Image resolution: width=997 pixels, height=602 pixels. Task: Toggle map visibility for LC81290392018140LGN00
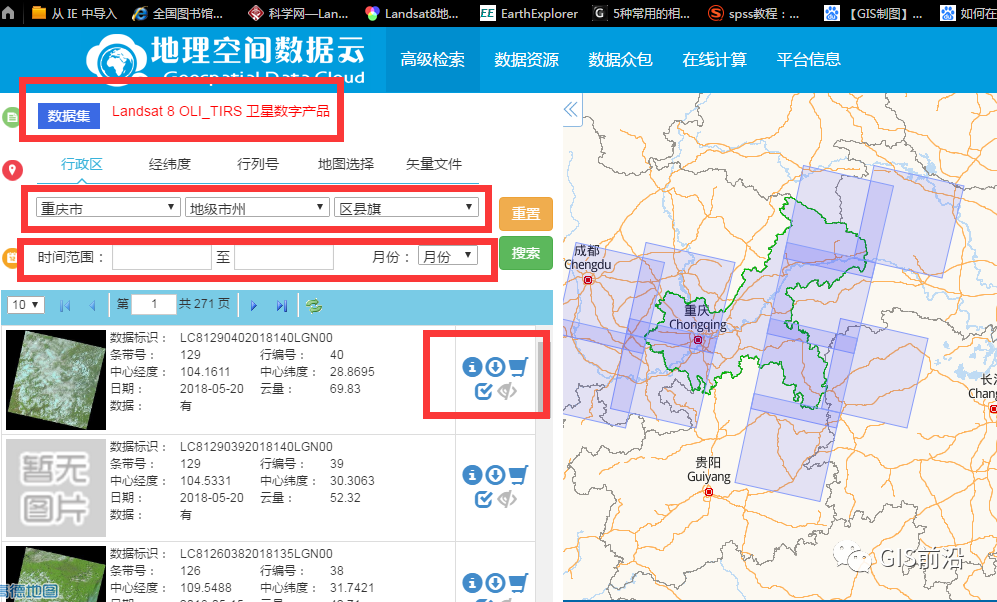(x=507, y=500)
